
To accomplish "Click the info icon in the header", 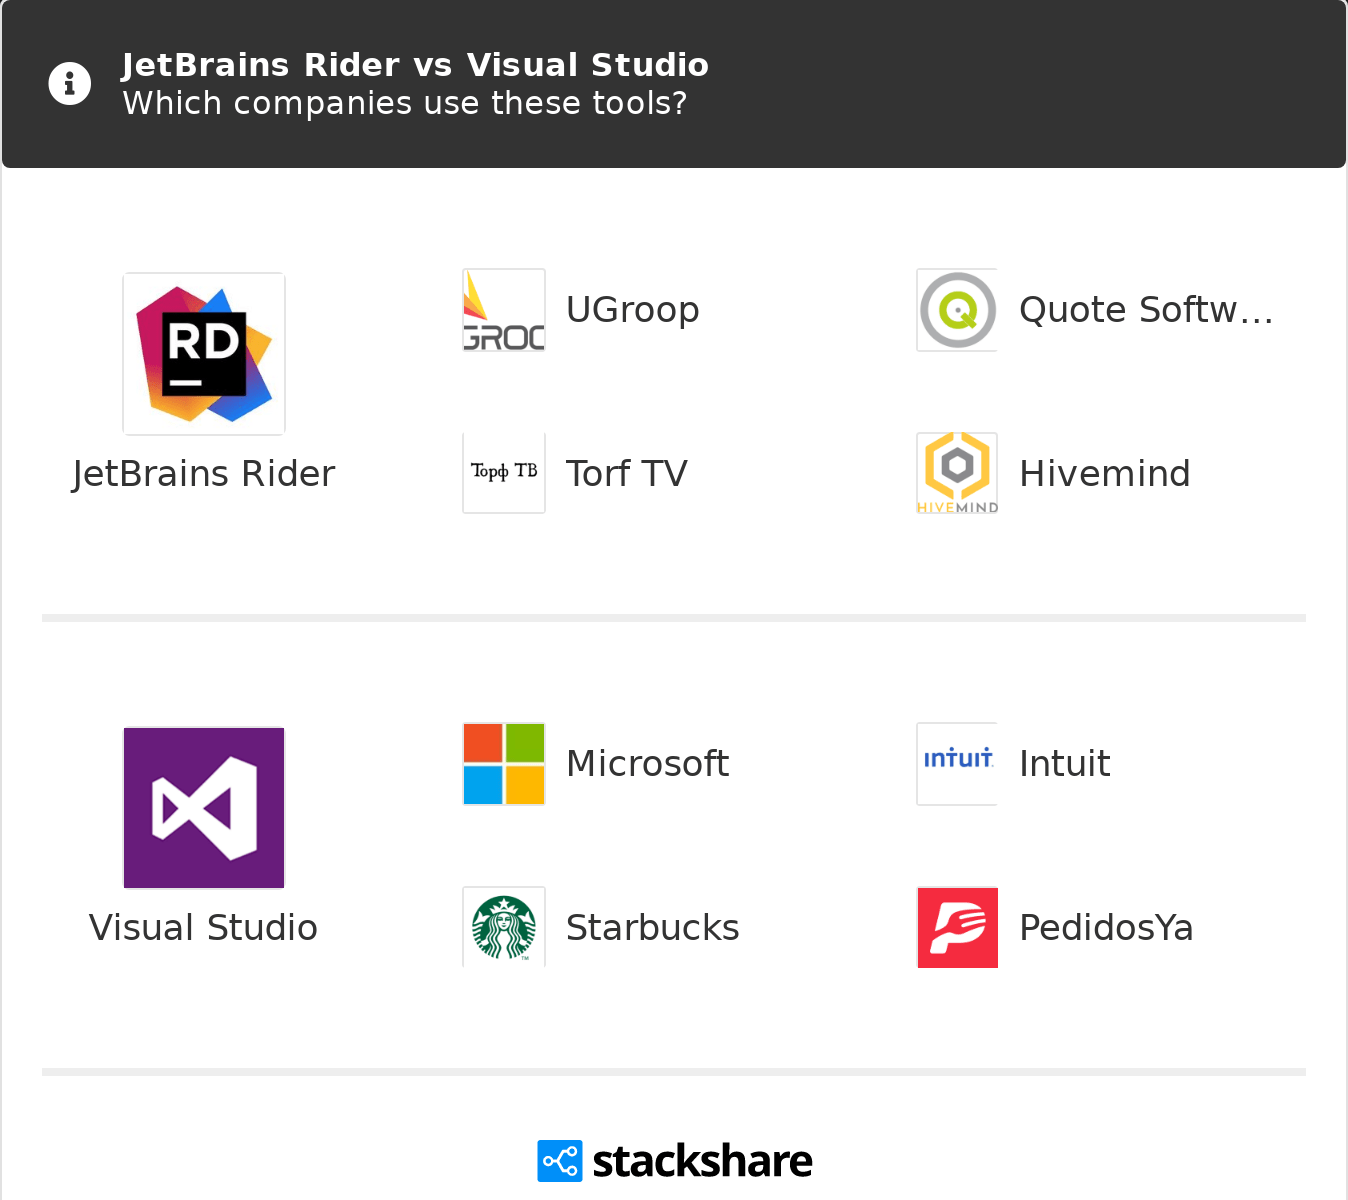I will pos(69,83).
